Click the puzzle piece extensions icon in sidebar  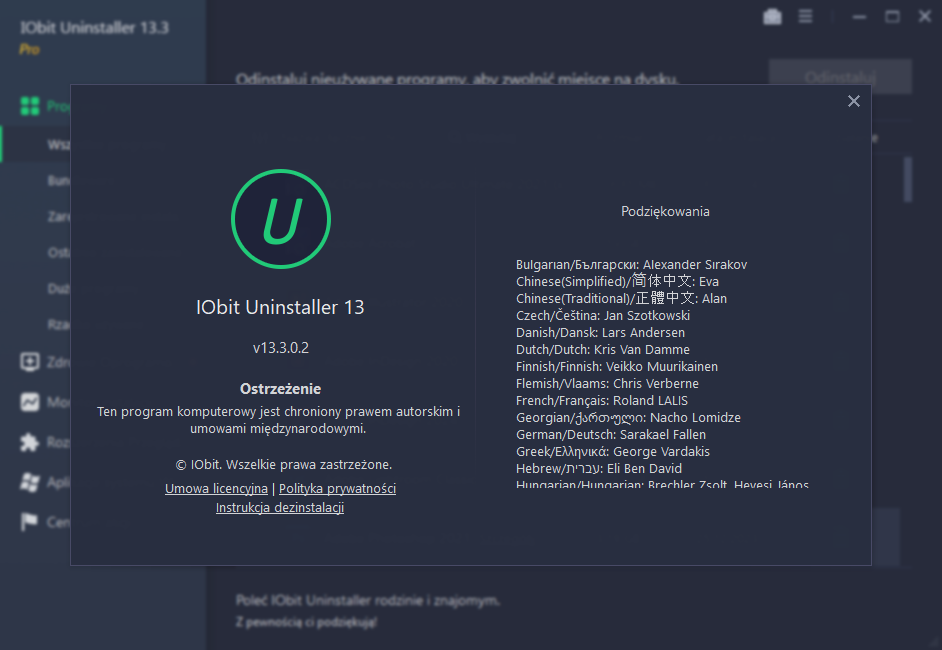[29, 442]
